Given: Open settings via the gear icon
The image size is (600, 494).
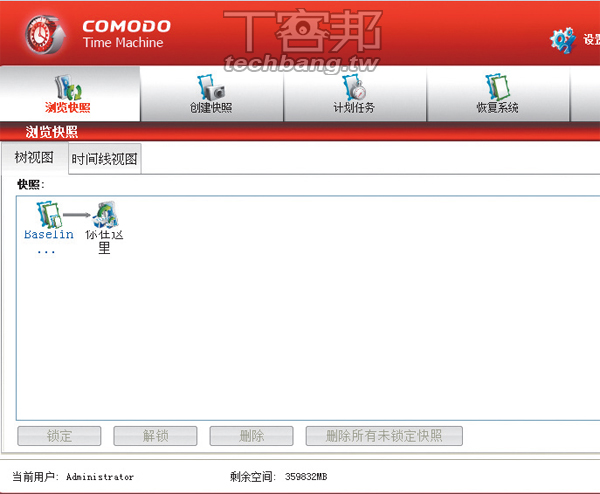Looking at the screenshot, I should (562, 40).
